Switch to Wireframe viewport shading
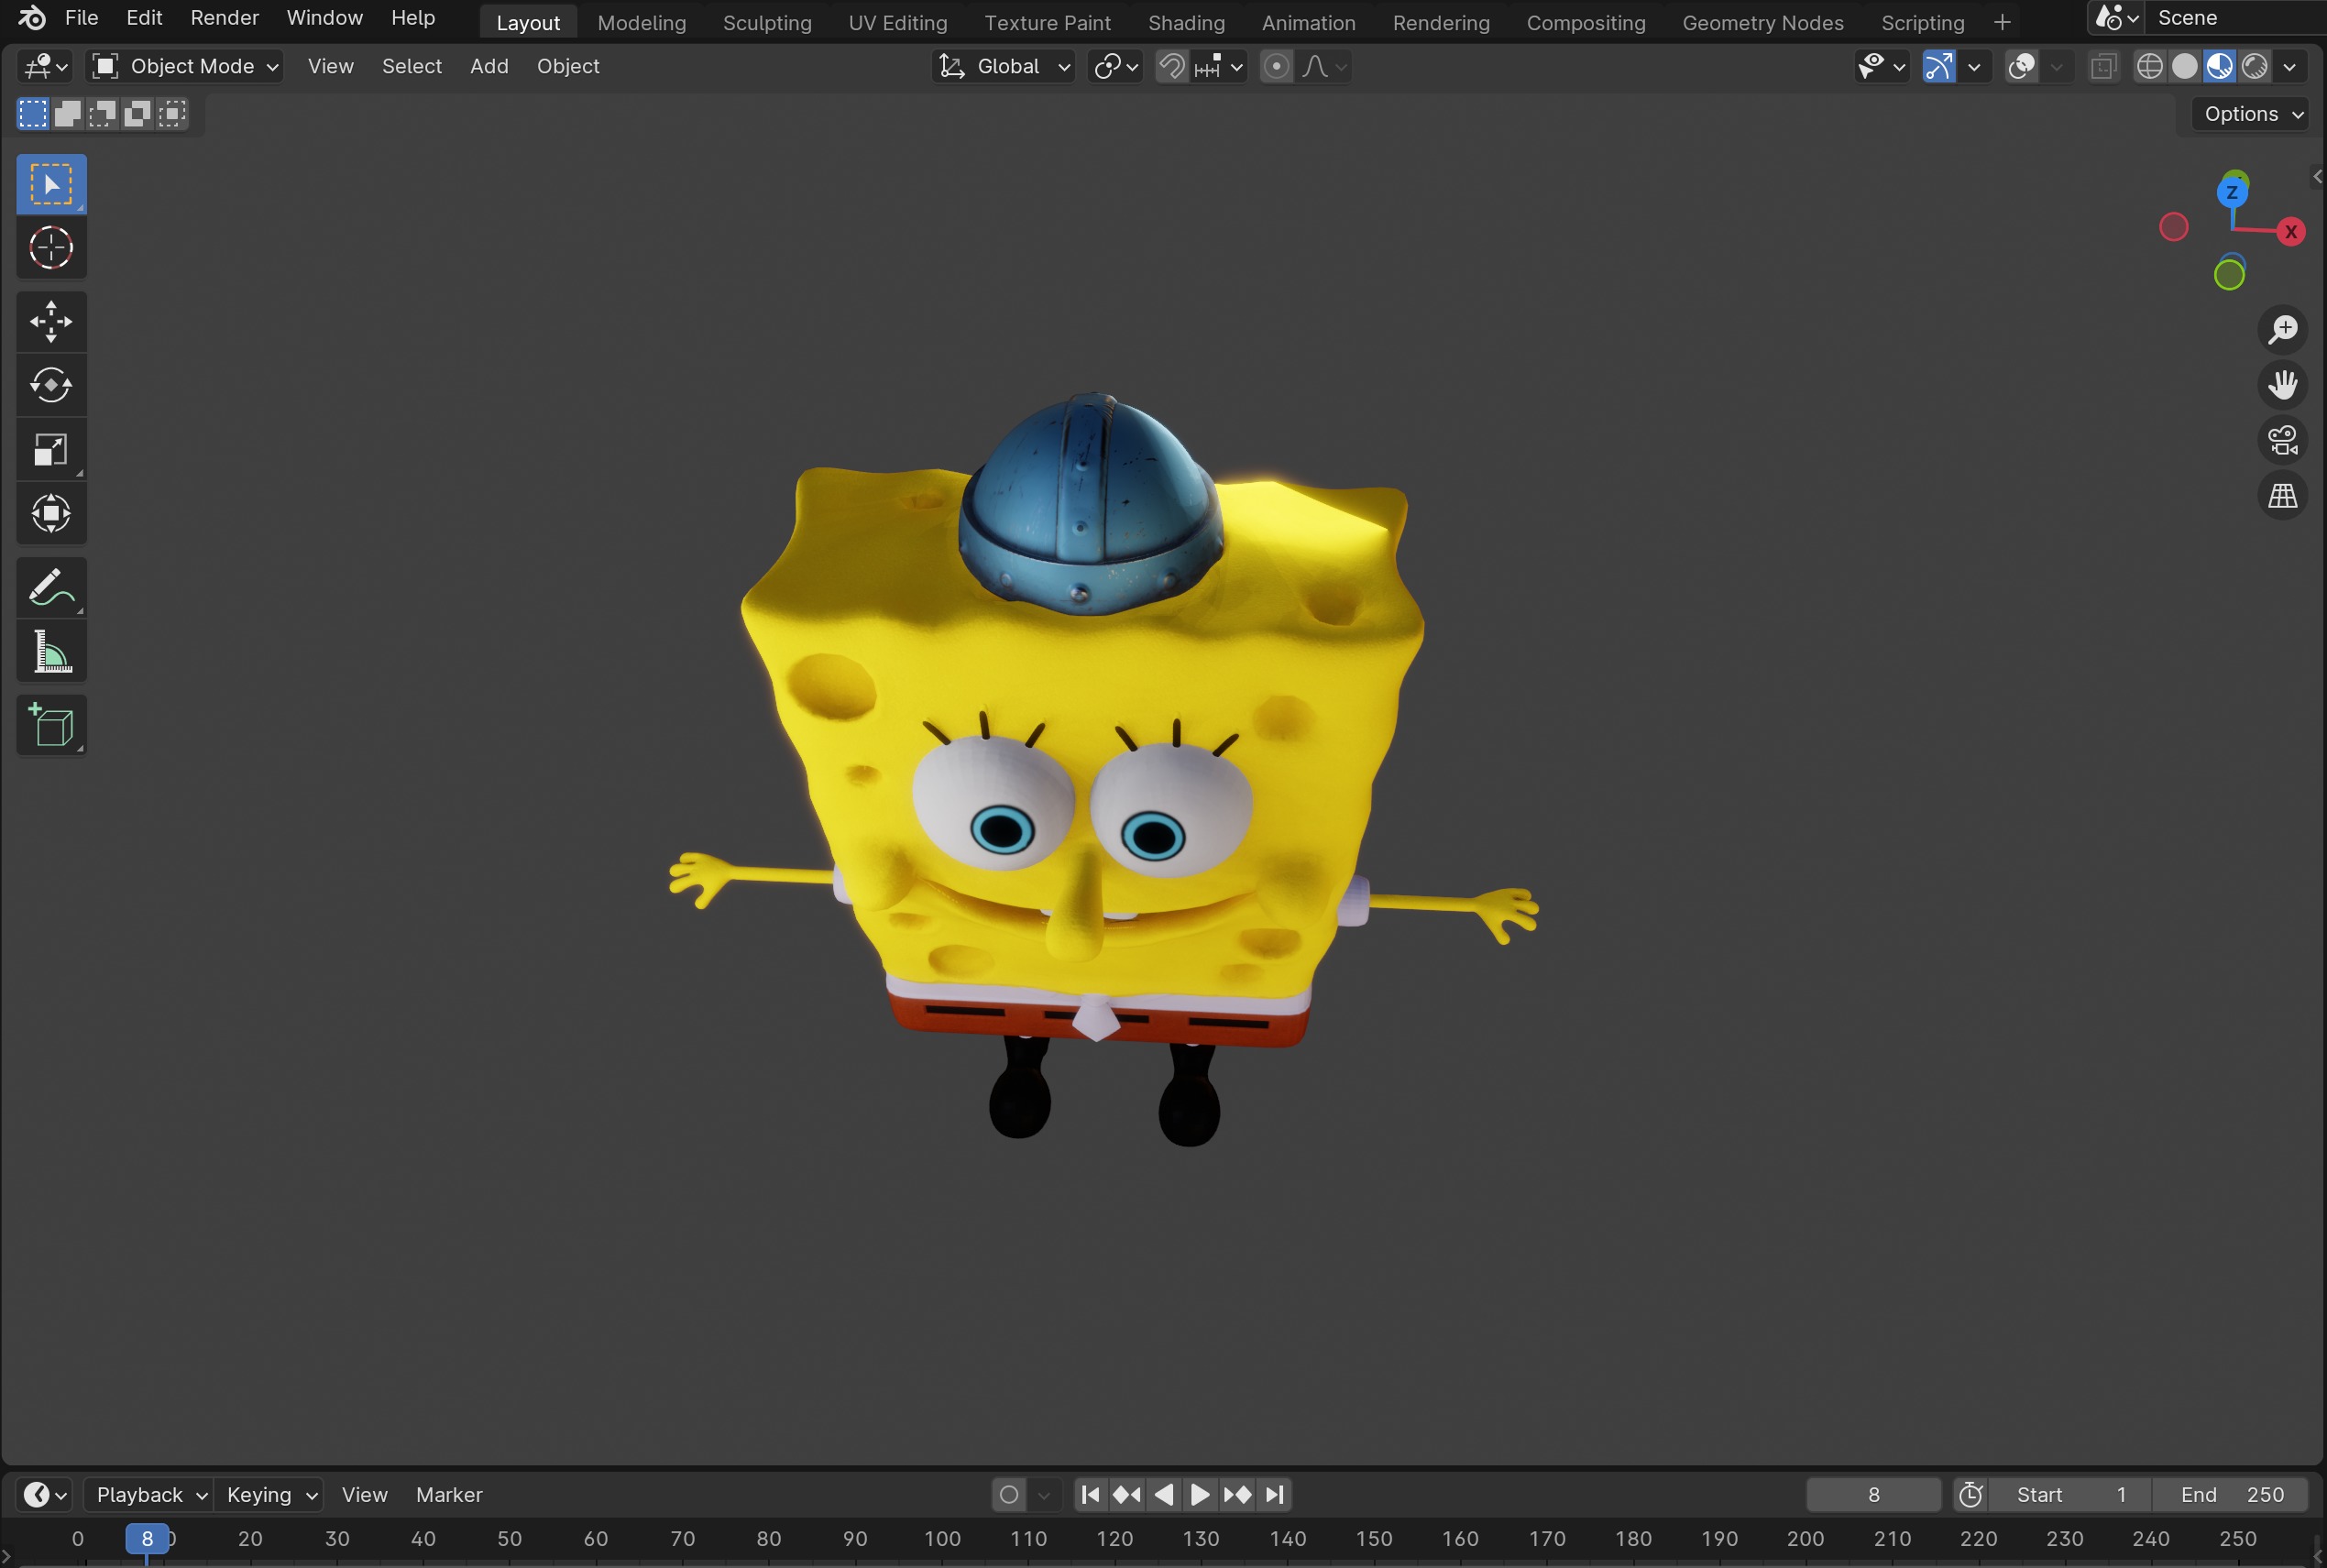The image size is (2327, 1568). coord(2149,66)
